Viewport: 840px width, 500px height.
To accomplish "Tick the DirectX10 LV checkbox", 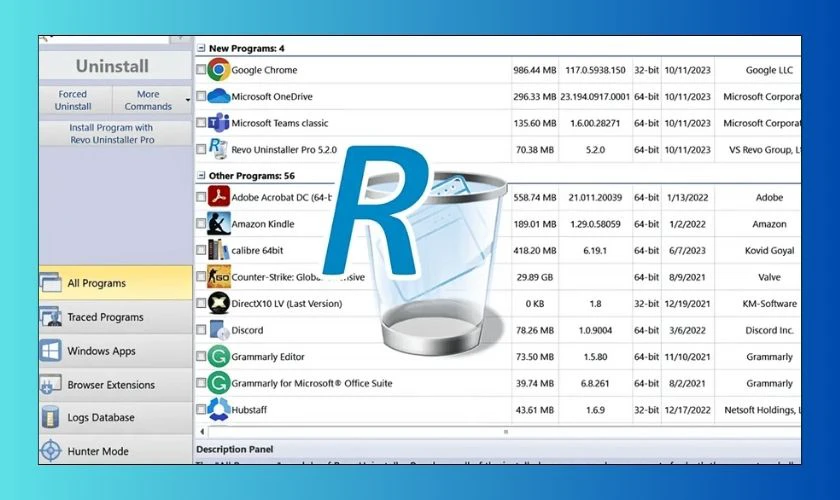I will (x=201, y=303).
